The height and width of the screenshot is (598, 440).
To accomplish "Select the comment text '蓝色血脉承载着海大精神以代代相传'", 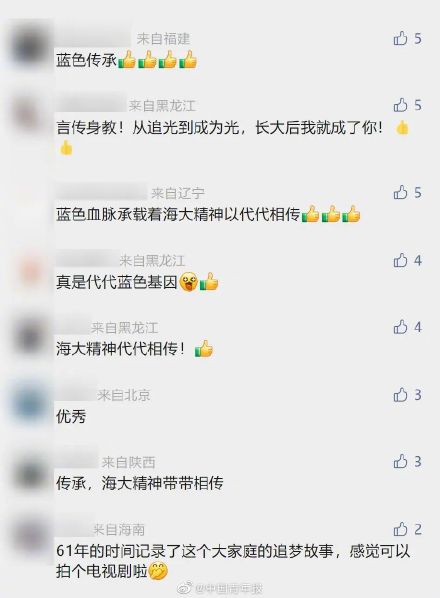I will click(x=178, y=215).
